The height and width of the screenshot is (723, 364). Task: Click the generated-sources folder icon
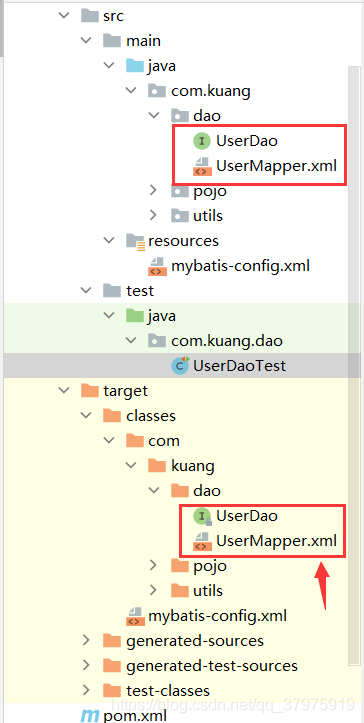(112, 640)
